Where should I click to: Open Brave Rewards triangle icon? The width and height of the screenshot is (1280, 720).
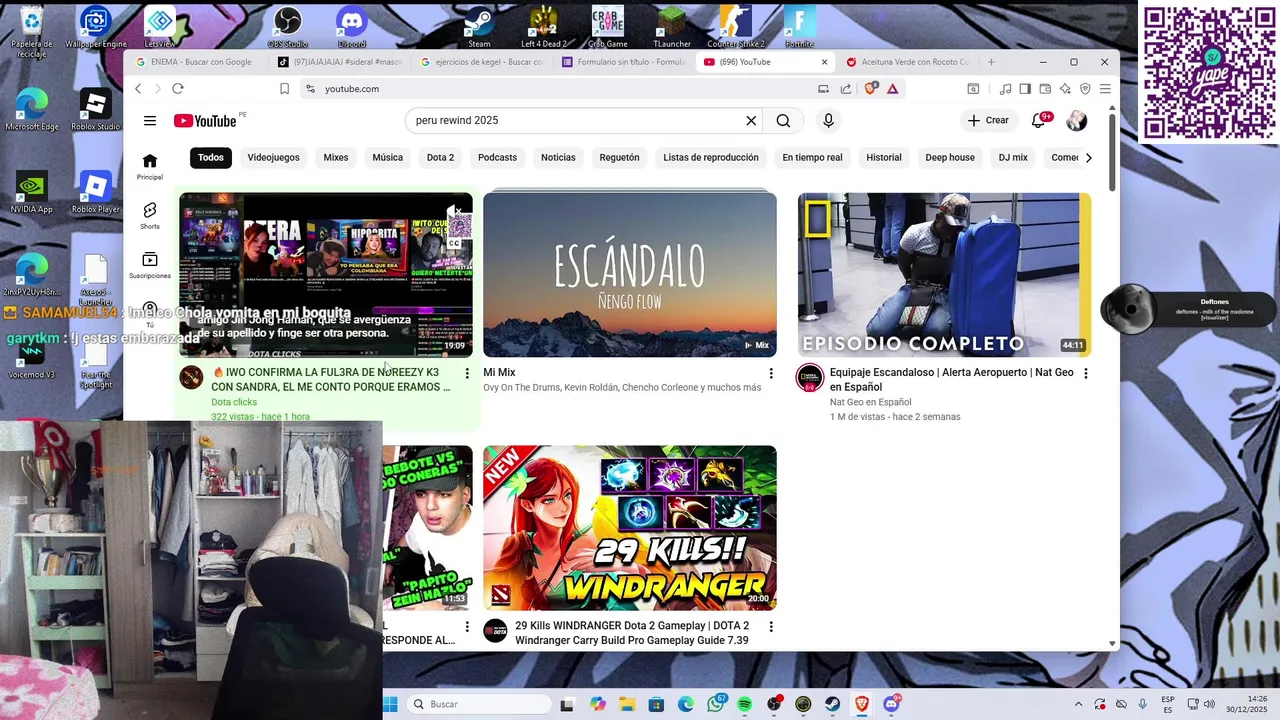[x=893, y=89]
